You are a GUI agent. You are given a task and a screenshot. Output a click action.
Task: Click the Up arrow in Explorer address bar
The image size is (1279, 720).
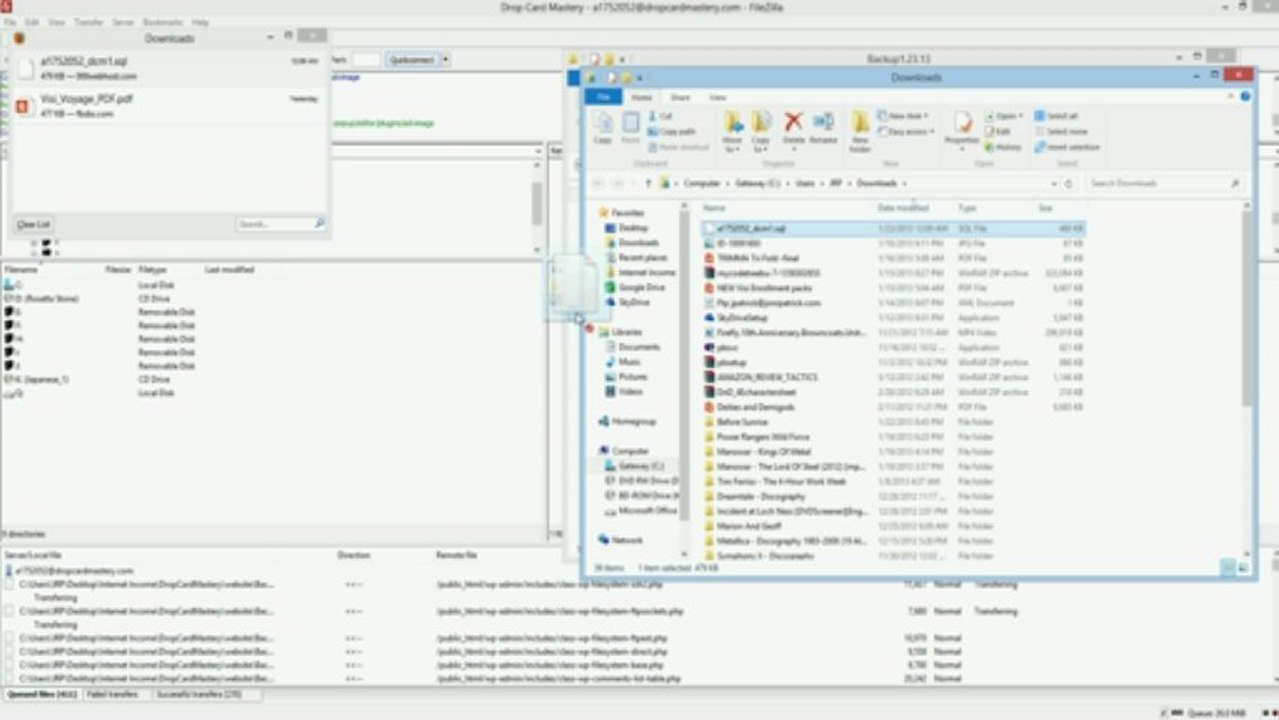click(647, 184)
